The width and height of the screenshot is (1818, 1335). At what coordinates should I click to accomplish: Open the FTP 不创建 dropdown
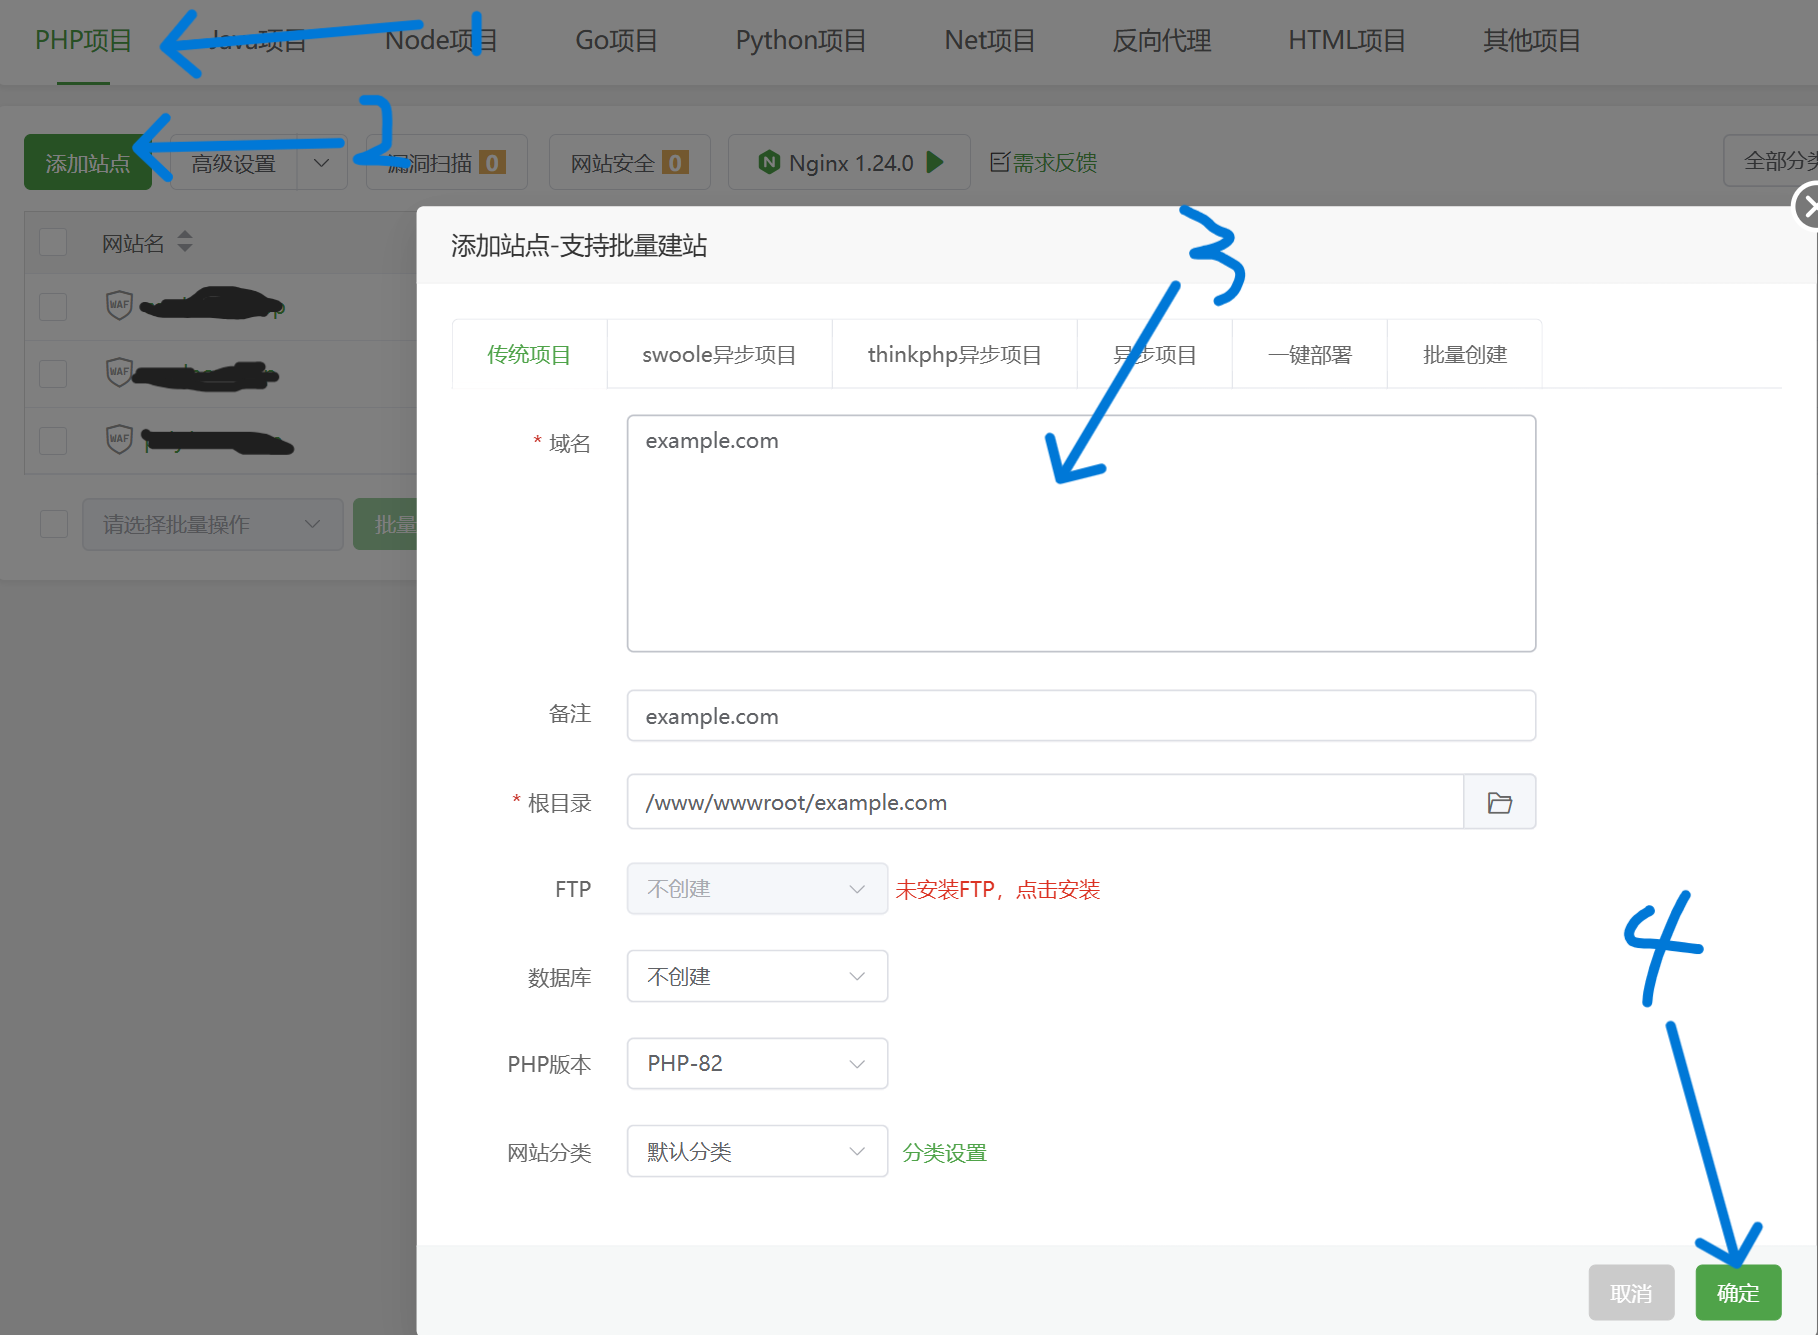click(757, 888)
